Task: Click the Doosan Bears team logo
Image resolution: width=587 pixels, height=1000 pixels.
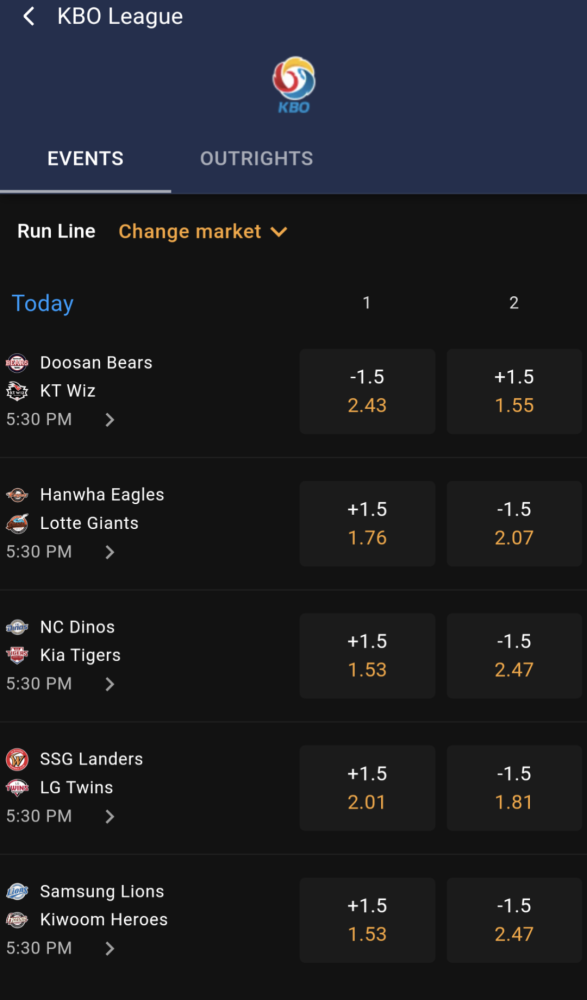Action: pyautogui.click(x=17, y=363)
